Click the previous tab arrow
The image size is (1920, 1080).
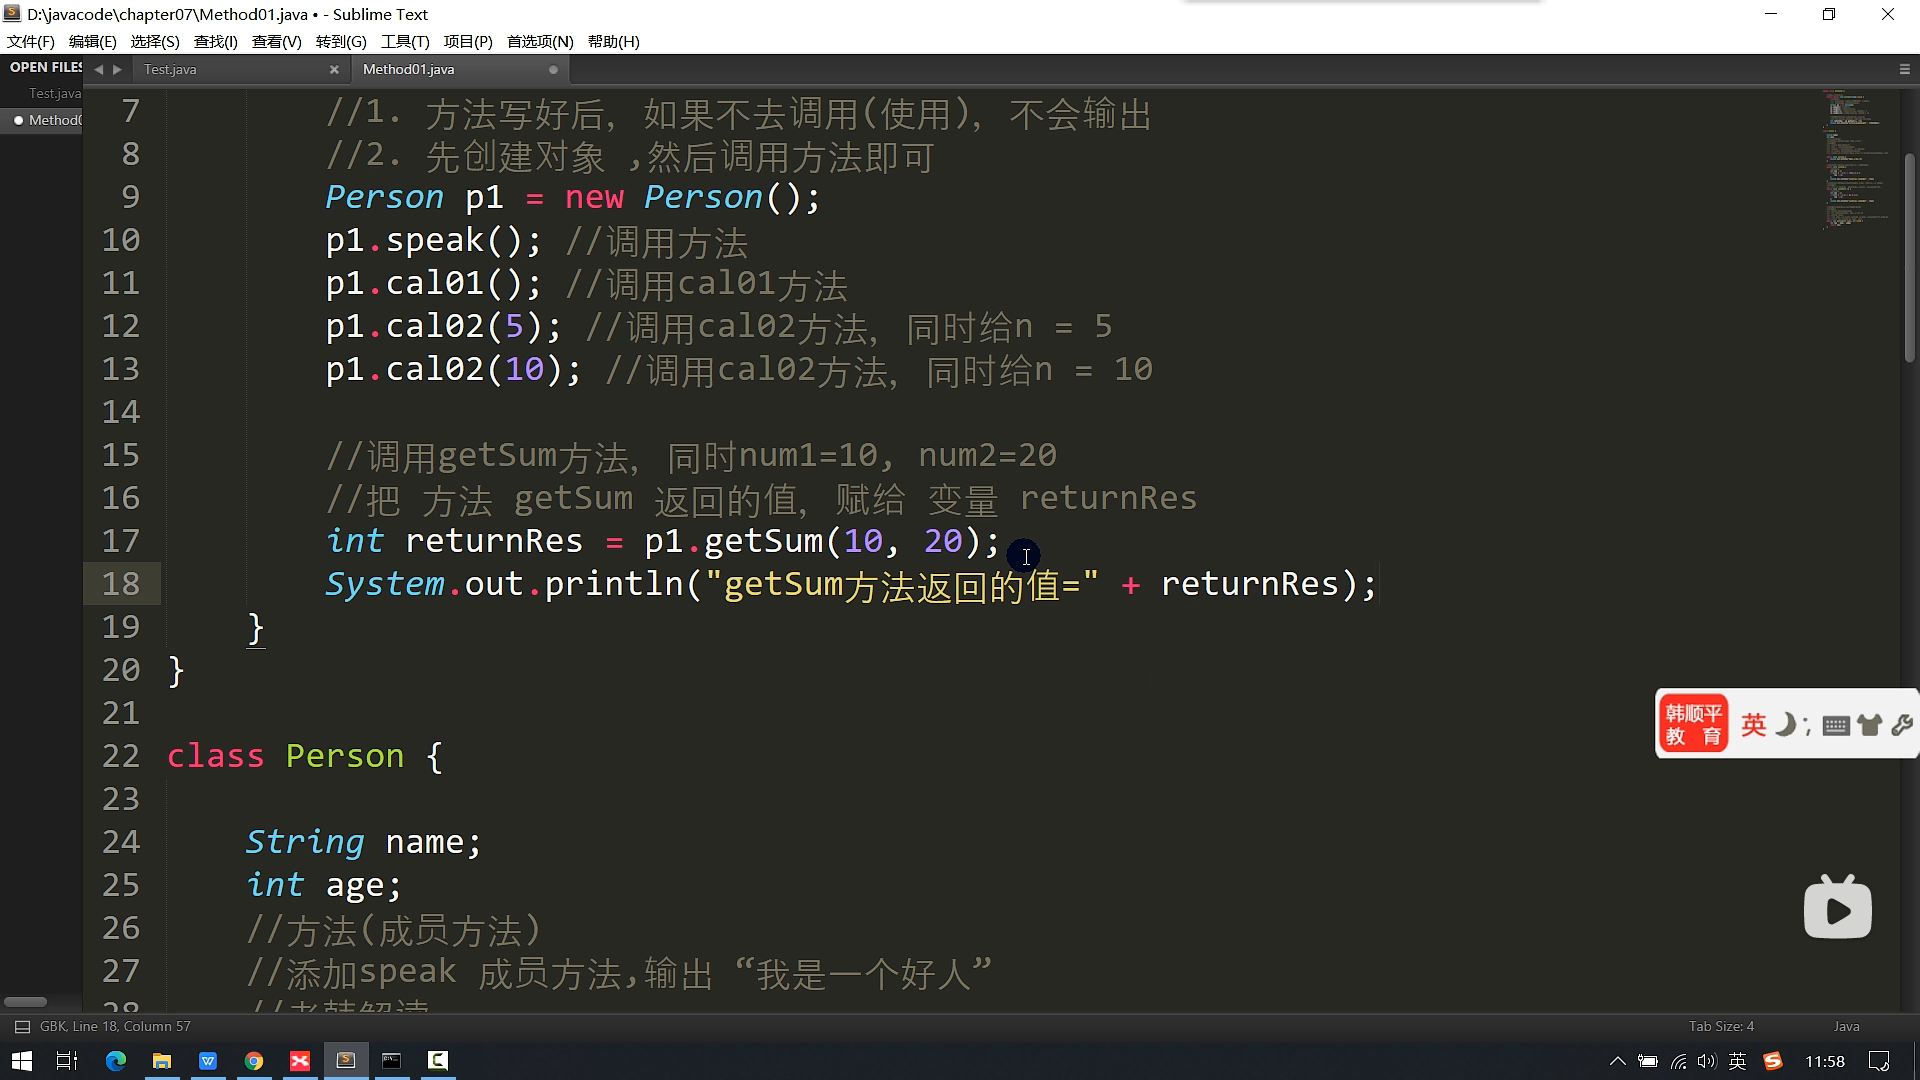tap(98, 69)
